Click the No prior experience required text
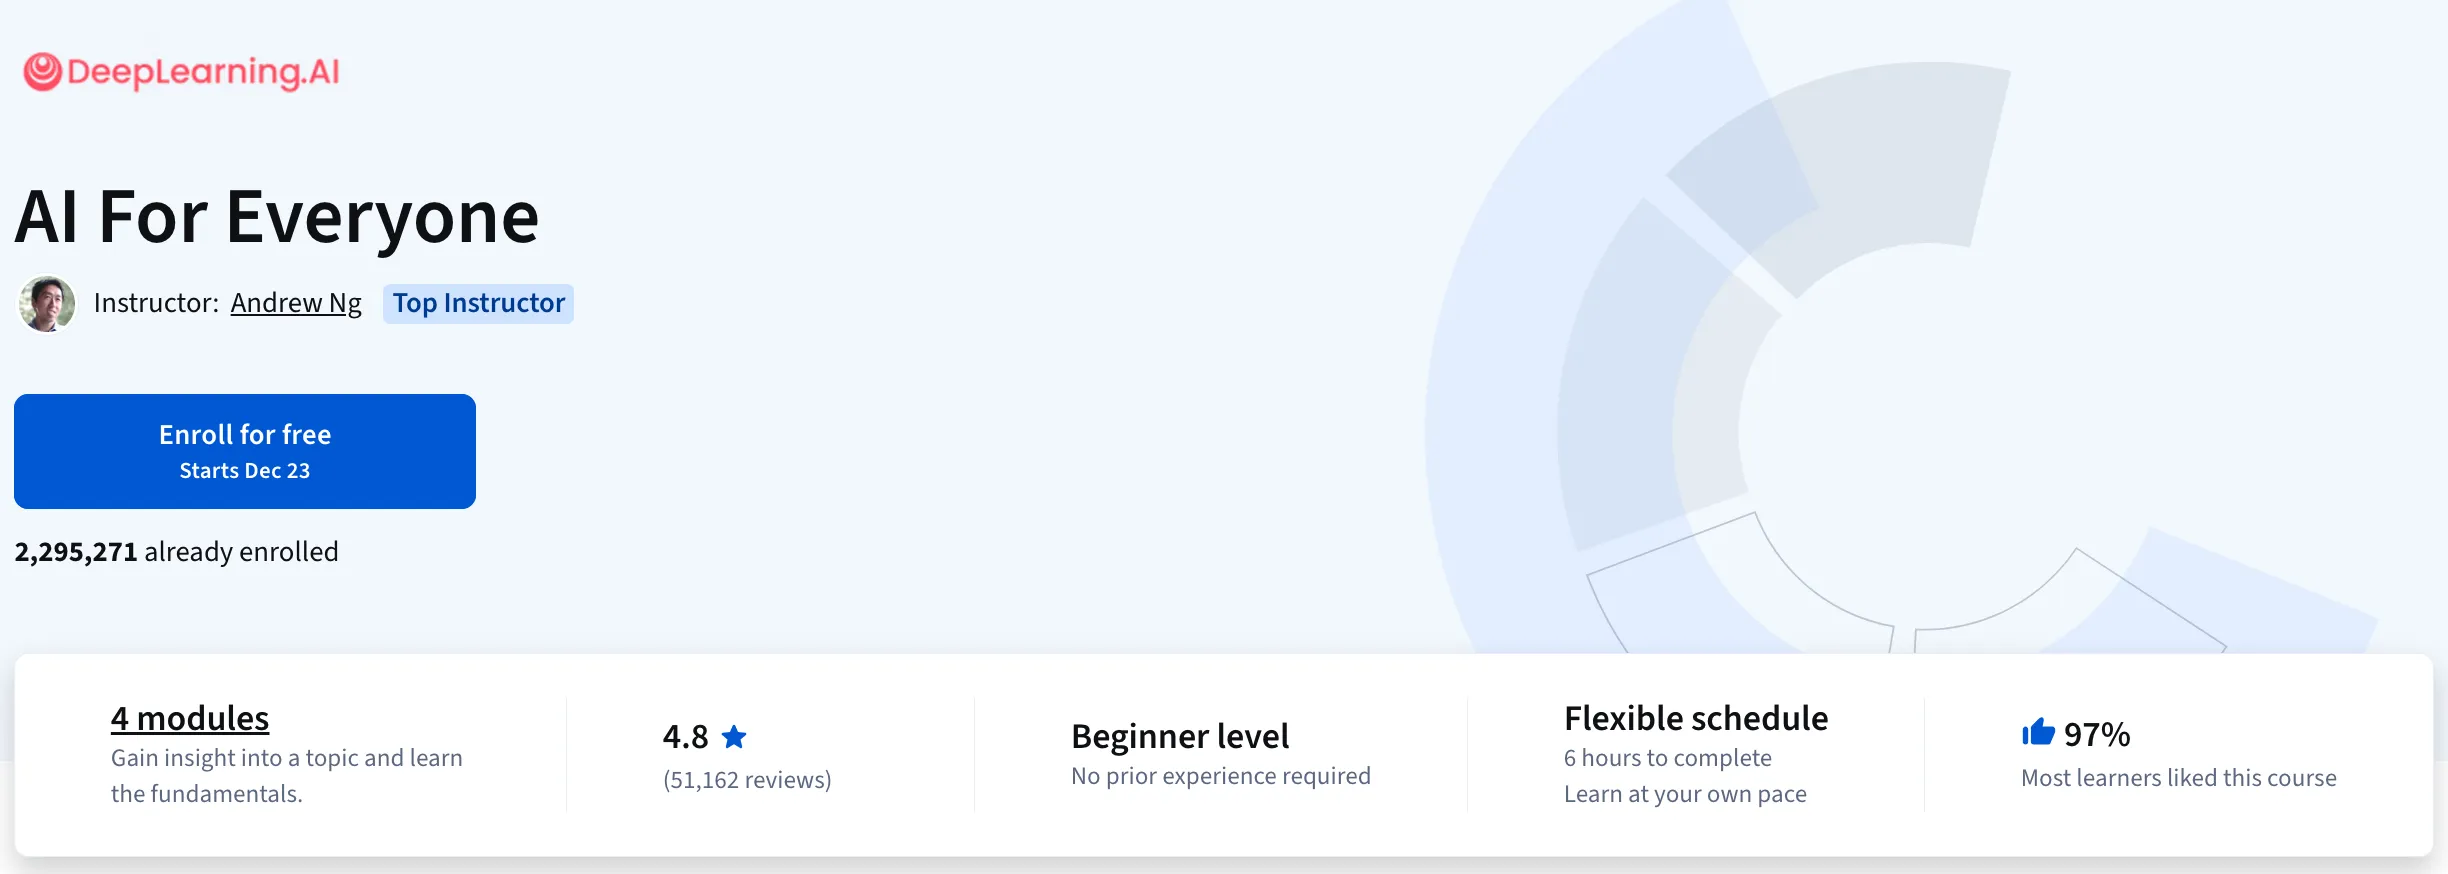 click(x=1221, y=776)
